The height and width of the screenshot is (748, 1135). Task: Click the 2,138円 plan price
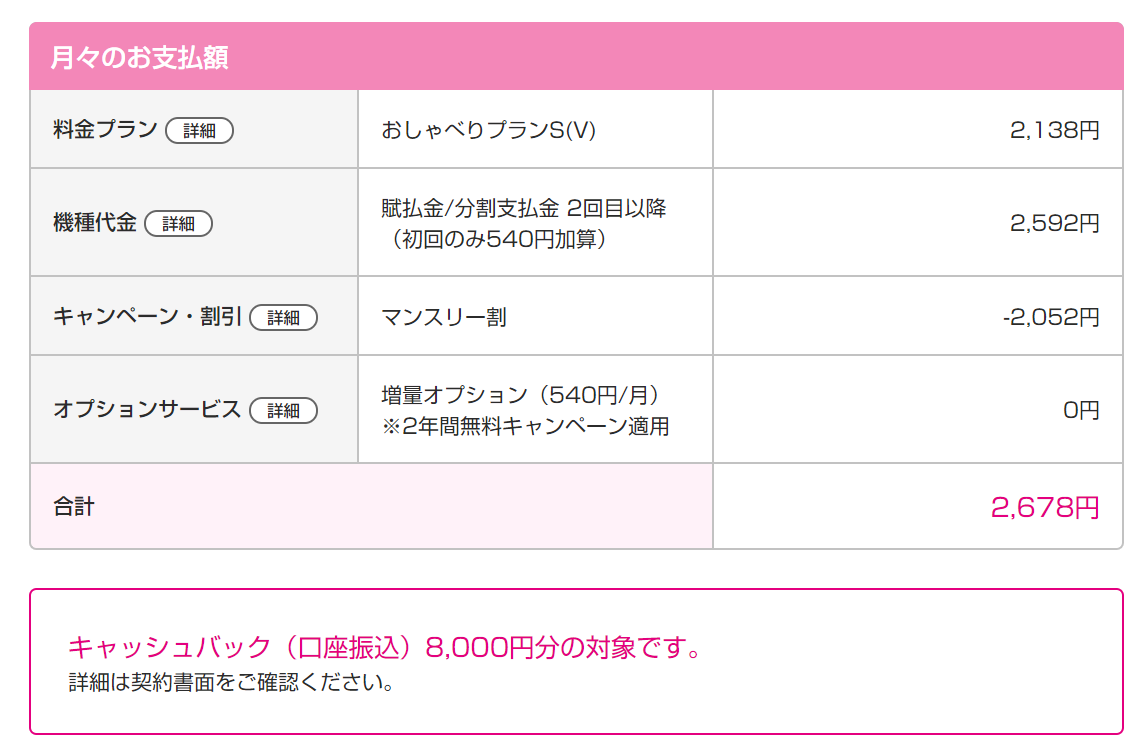click(x=1055, y=130)
